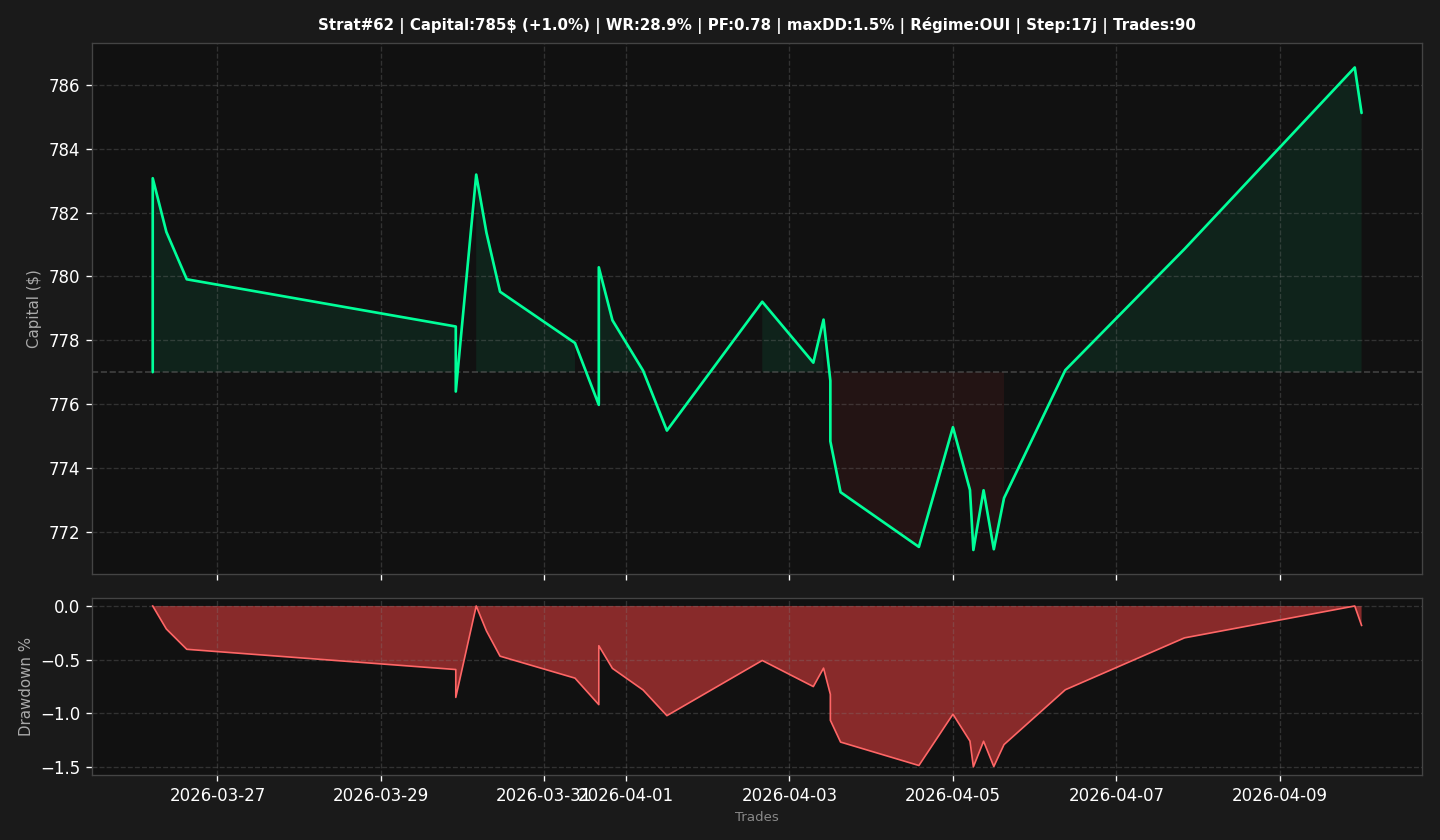Viewport: 1440px width, 840px height.
Task: Click the final equity curve point on the right
Action: (1361, 112)
